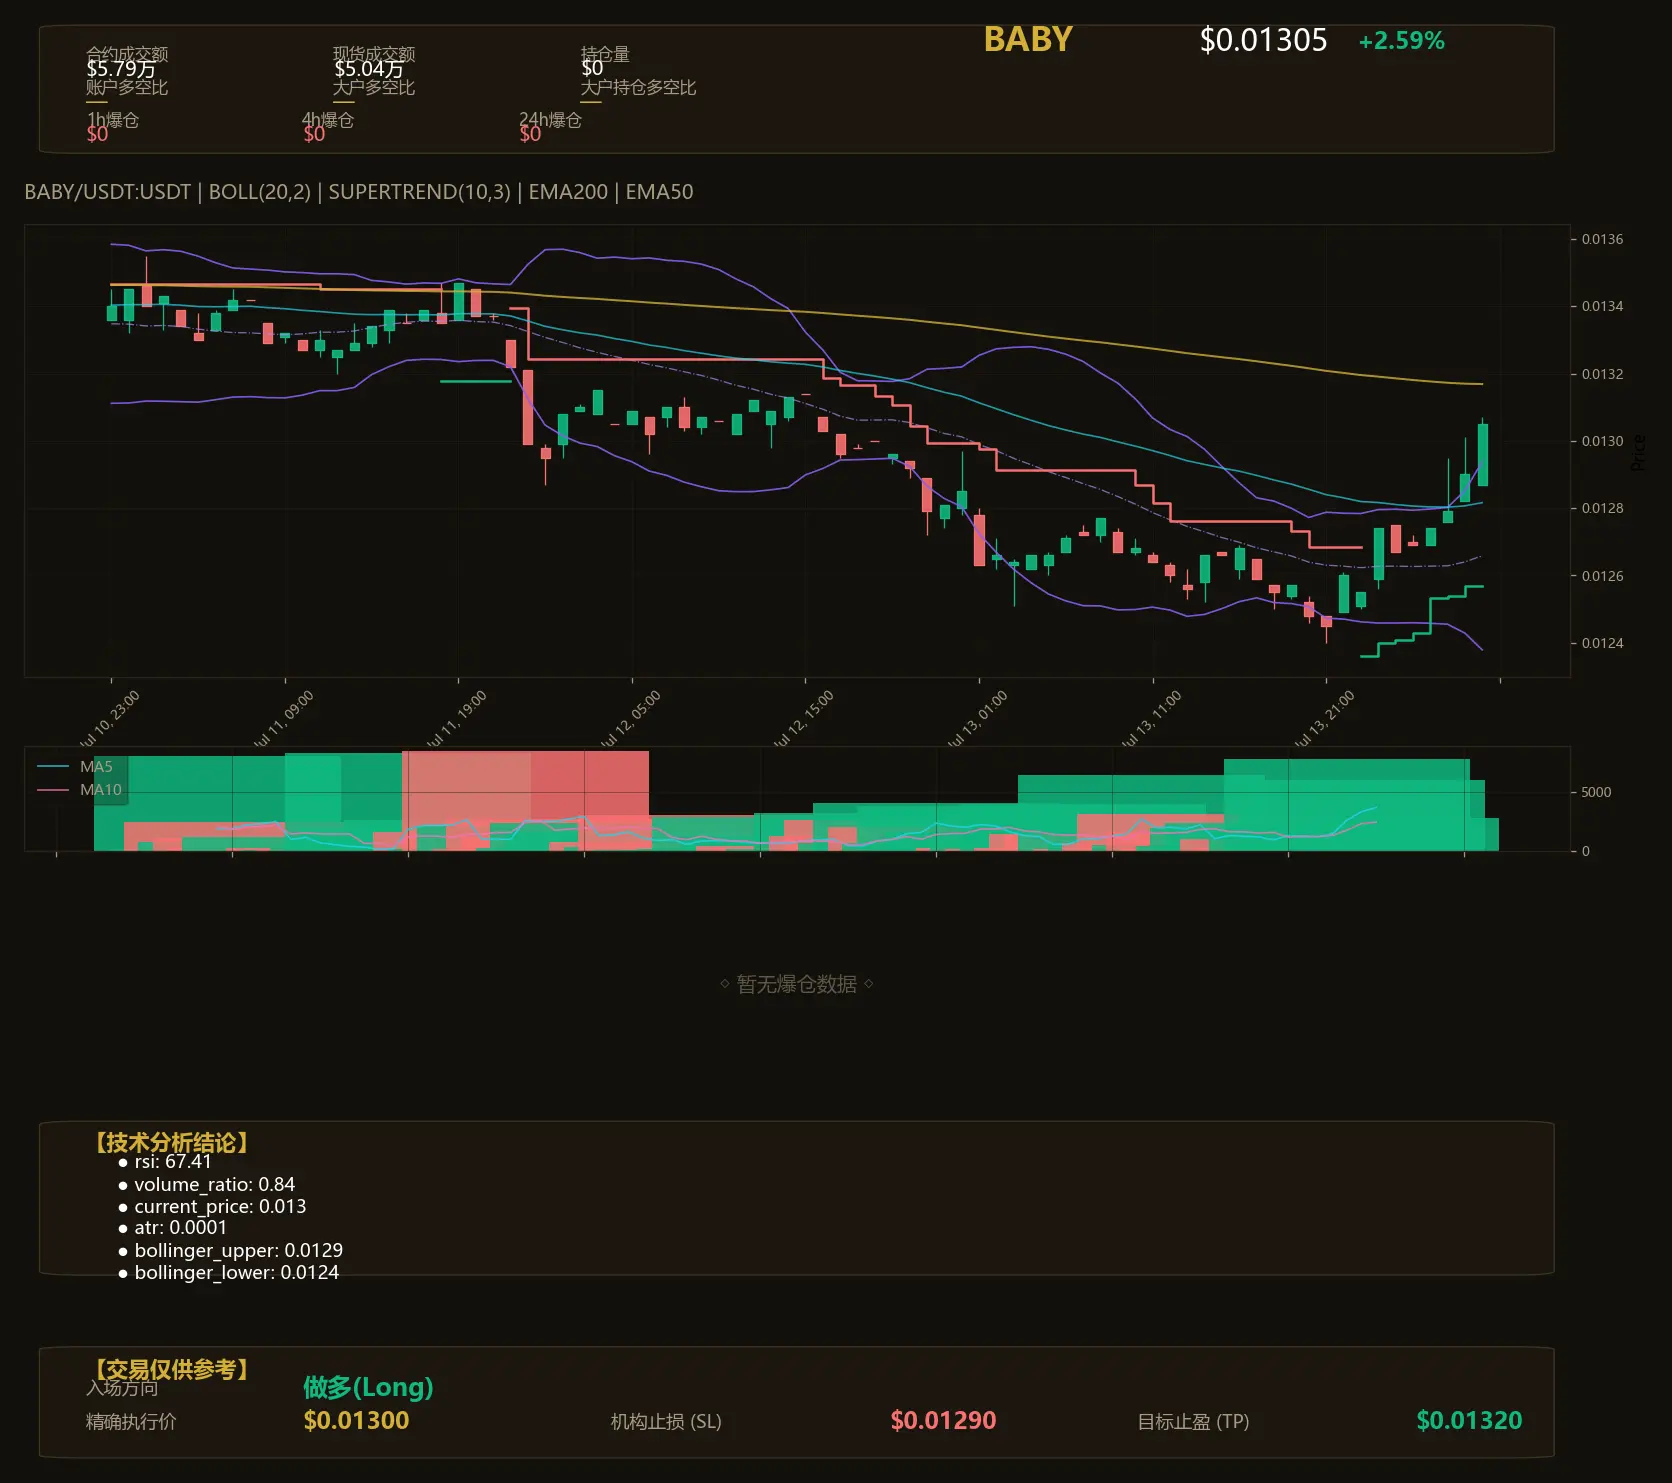Click the 0.0134 price axis label
1672x1483 pixels.
pos(1602,306)
